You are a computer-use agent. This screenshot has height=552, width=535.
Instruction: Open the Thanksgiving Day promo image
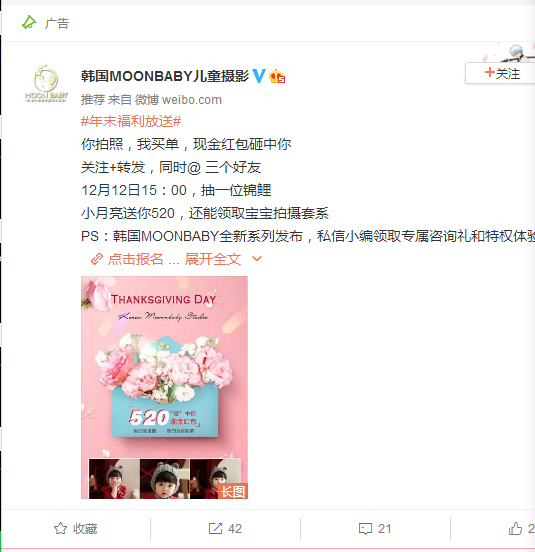[164, 387]
